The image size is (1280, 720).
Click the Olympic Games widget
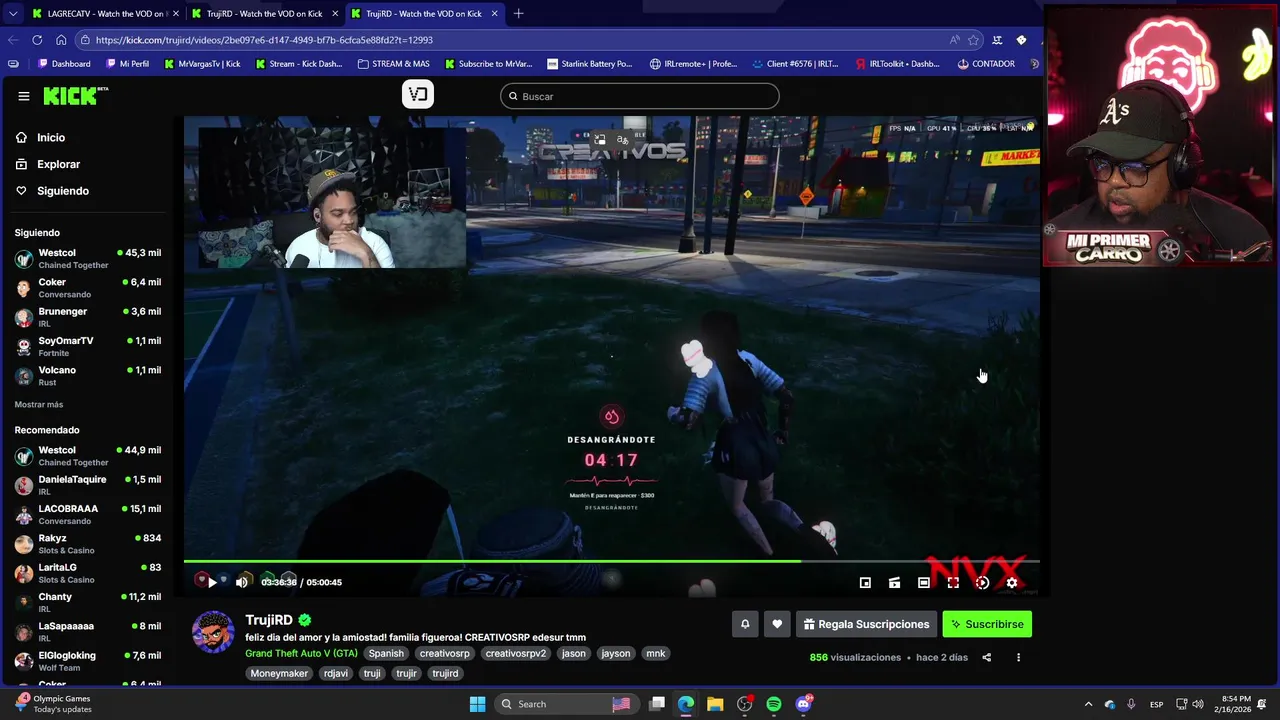coord(53,704)
